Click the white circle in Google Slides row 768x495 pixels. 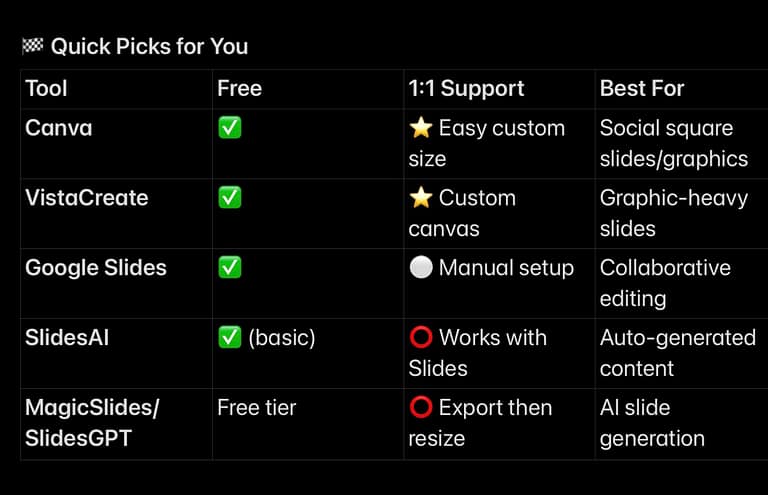(420, 268)
